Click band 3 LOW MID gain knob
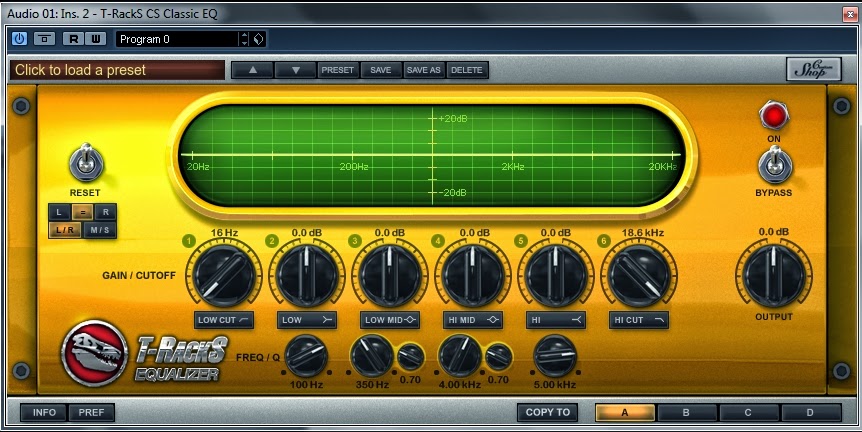Image resolution: width=862 pixels, height=432 pixels. pos(390,275)
